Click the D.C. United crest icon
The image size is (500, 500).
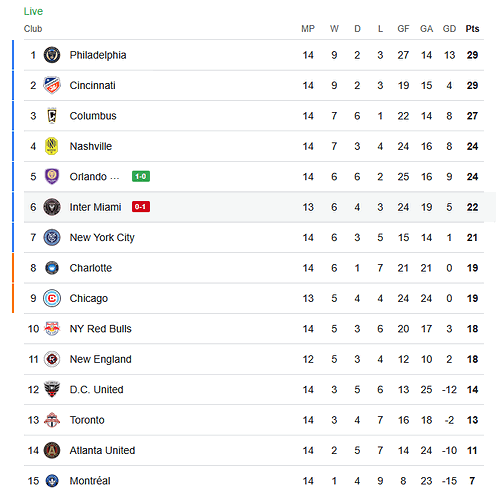coord(52,389)
